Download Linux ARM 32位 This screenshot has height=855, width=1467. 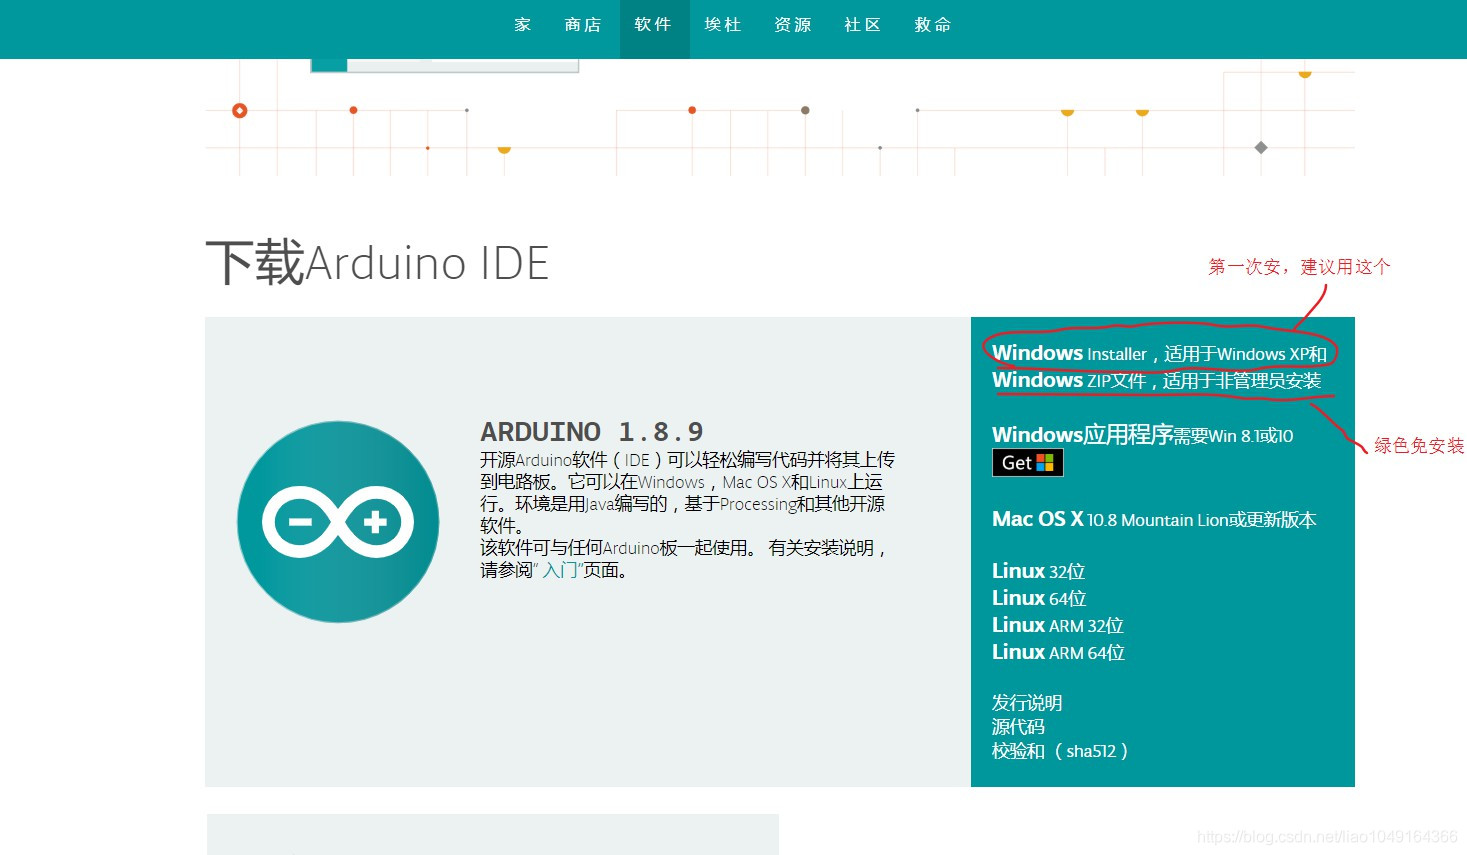1058,625
